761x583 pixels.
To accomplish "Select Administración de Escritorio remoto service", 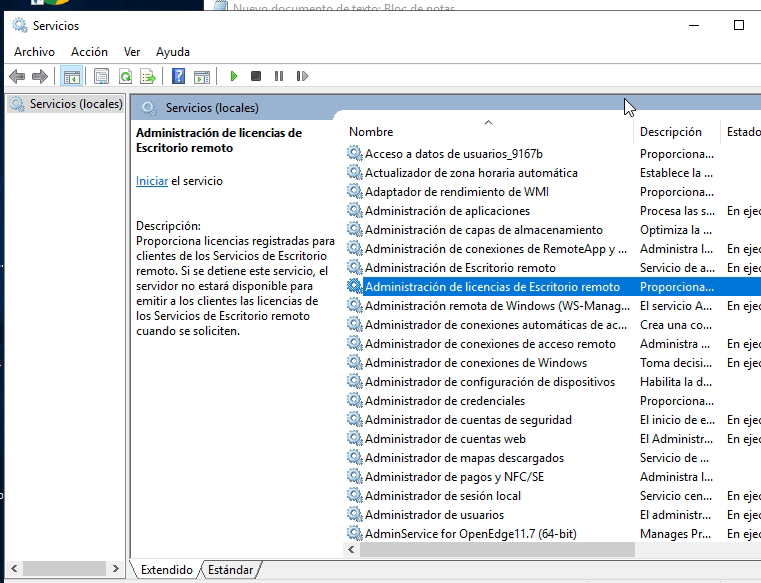I will (x=460, y=267).
